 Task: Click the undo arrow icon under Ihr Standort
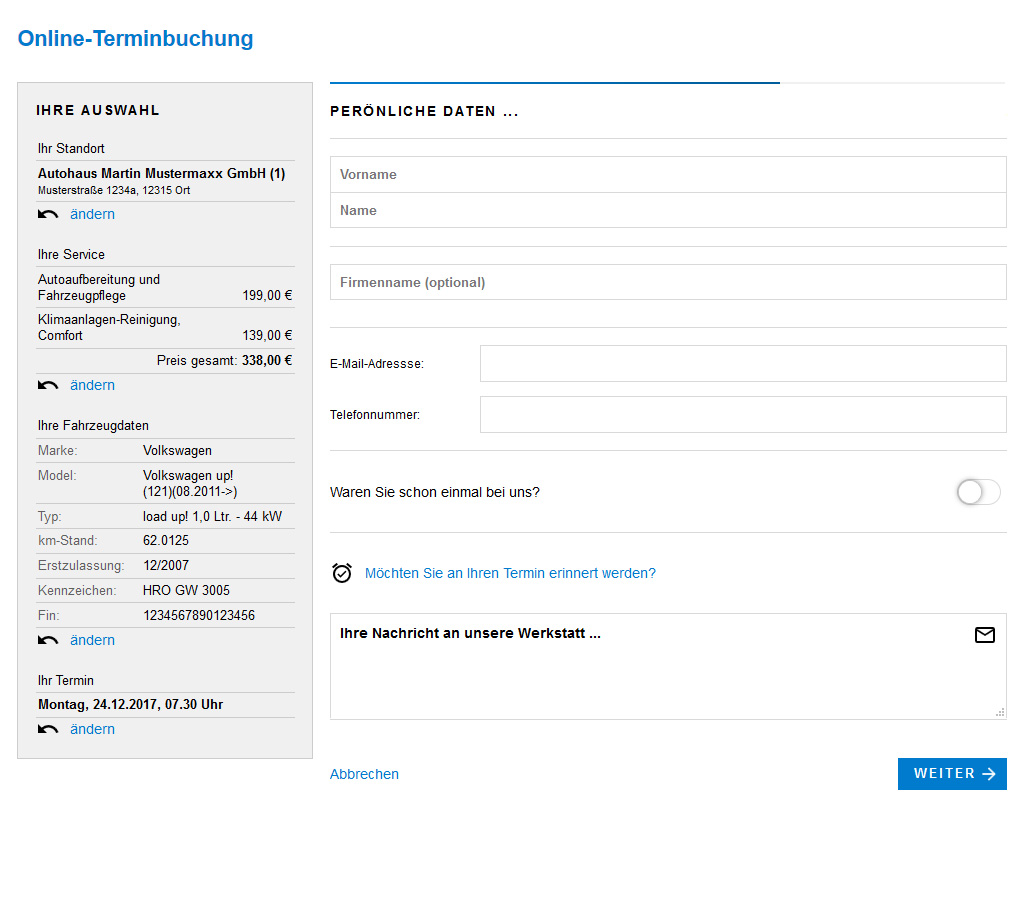[x=48, y=214]
